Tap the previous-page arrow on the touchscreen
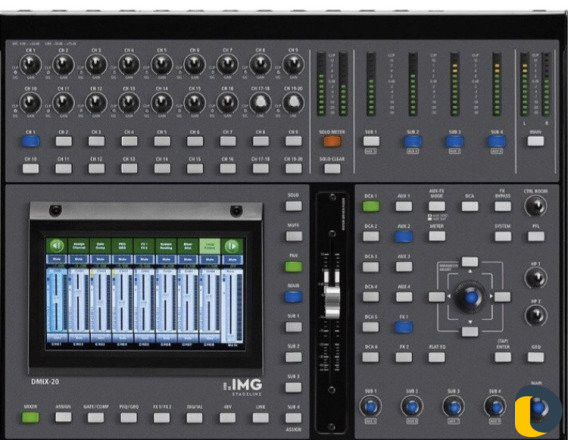This screenshot has width=568, height=440. click(x=57, y=246)
